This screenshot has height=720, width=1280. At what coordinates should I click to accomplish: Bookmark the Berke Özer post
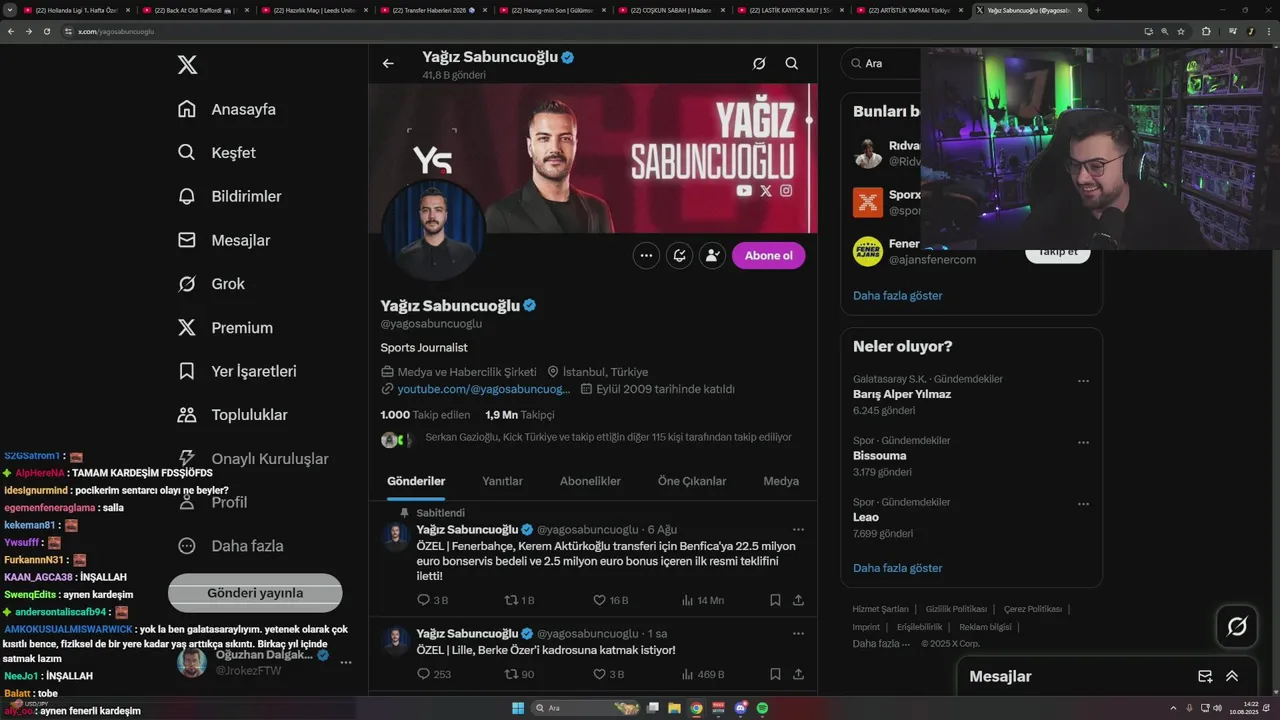point(775,674)
